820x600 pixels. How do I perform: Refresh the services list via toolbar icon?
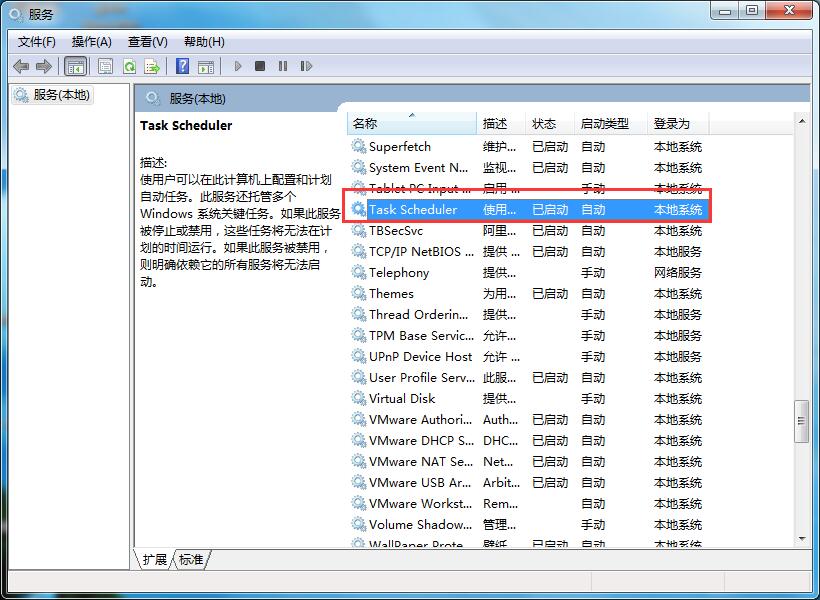(129, 66)
